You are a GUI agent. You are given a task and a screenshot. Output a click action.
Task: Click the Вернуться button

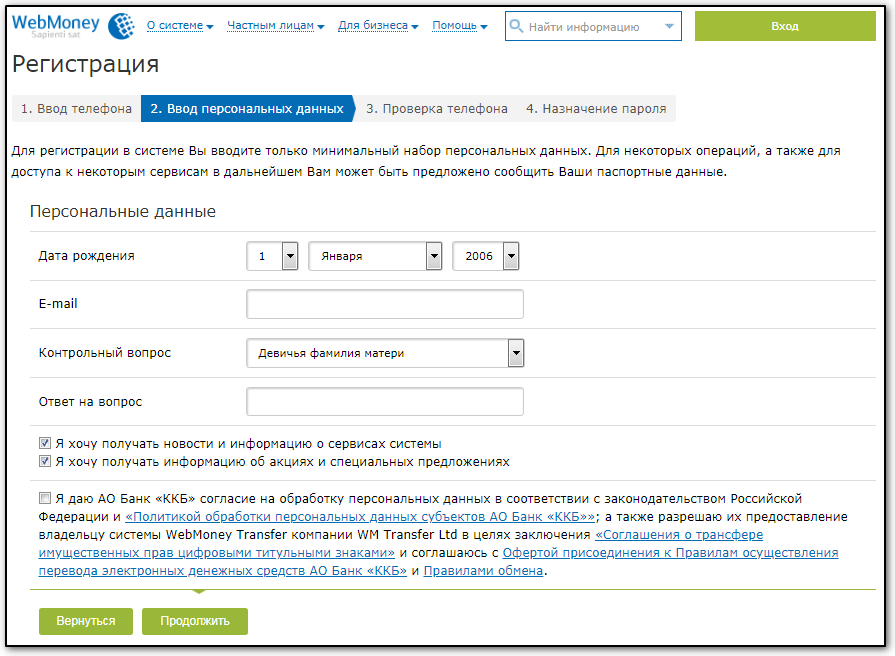click(x=86, y=621)
